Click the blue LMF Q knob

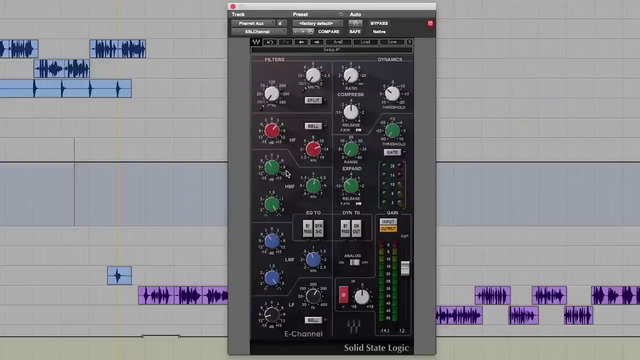pos(272,278)
